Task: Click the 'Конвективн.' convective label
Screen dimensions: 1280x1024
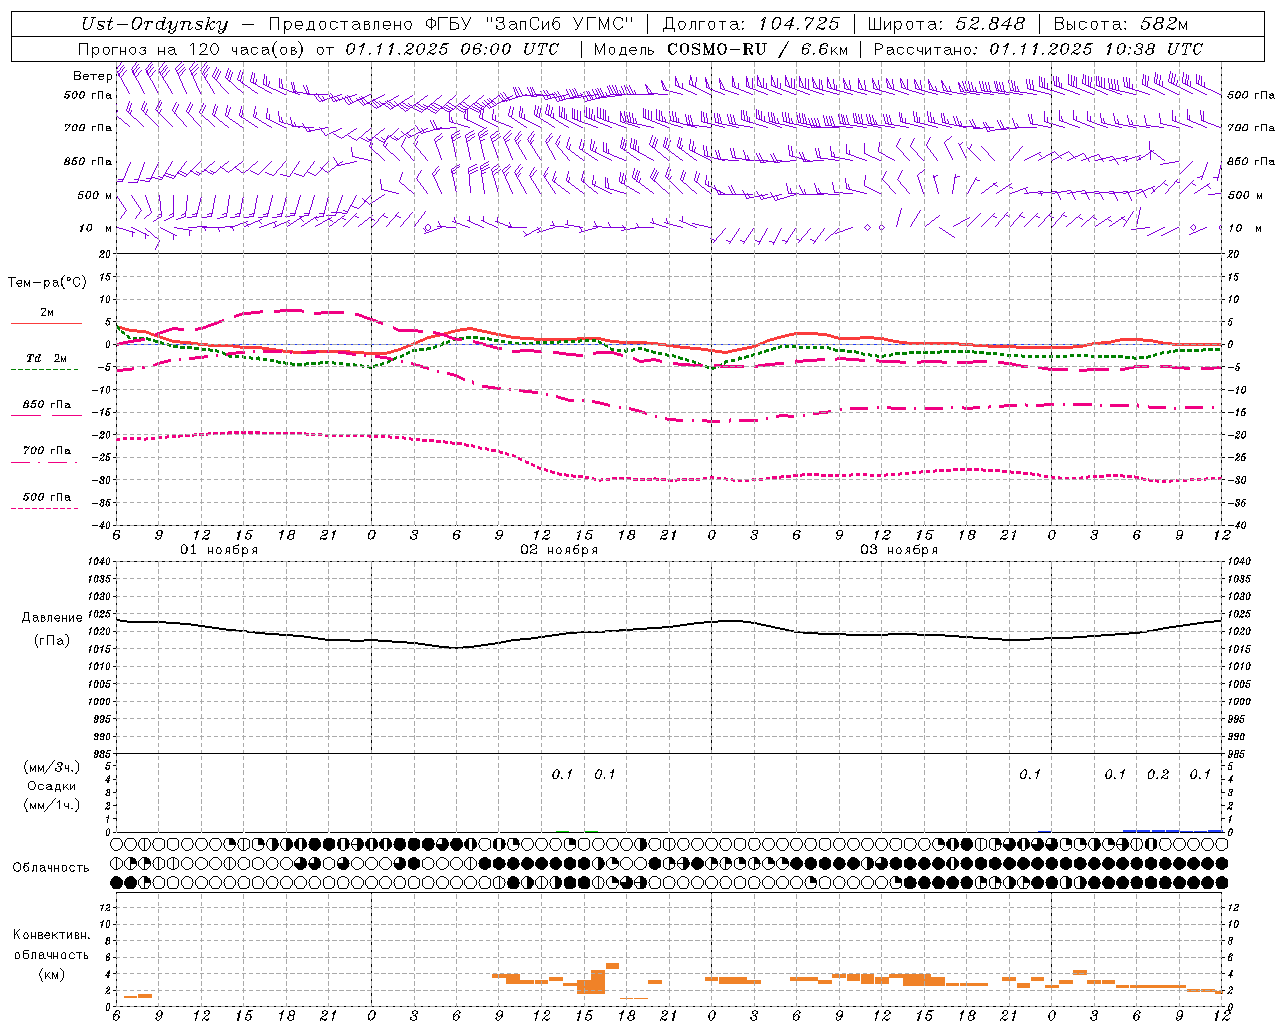Action: [52, 935]
